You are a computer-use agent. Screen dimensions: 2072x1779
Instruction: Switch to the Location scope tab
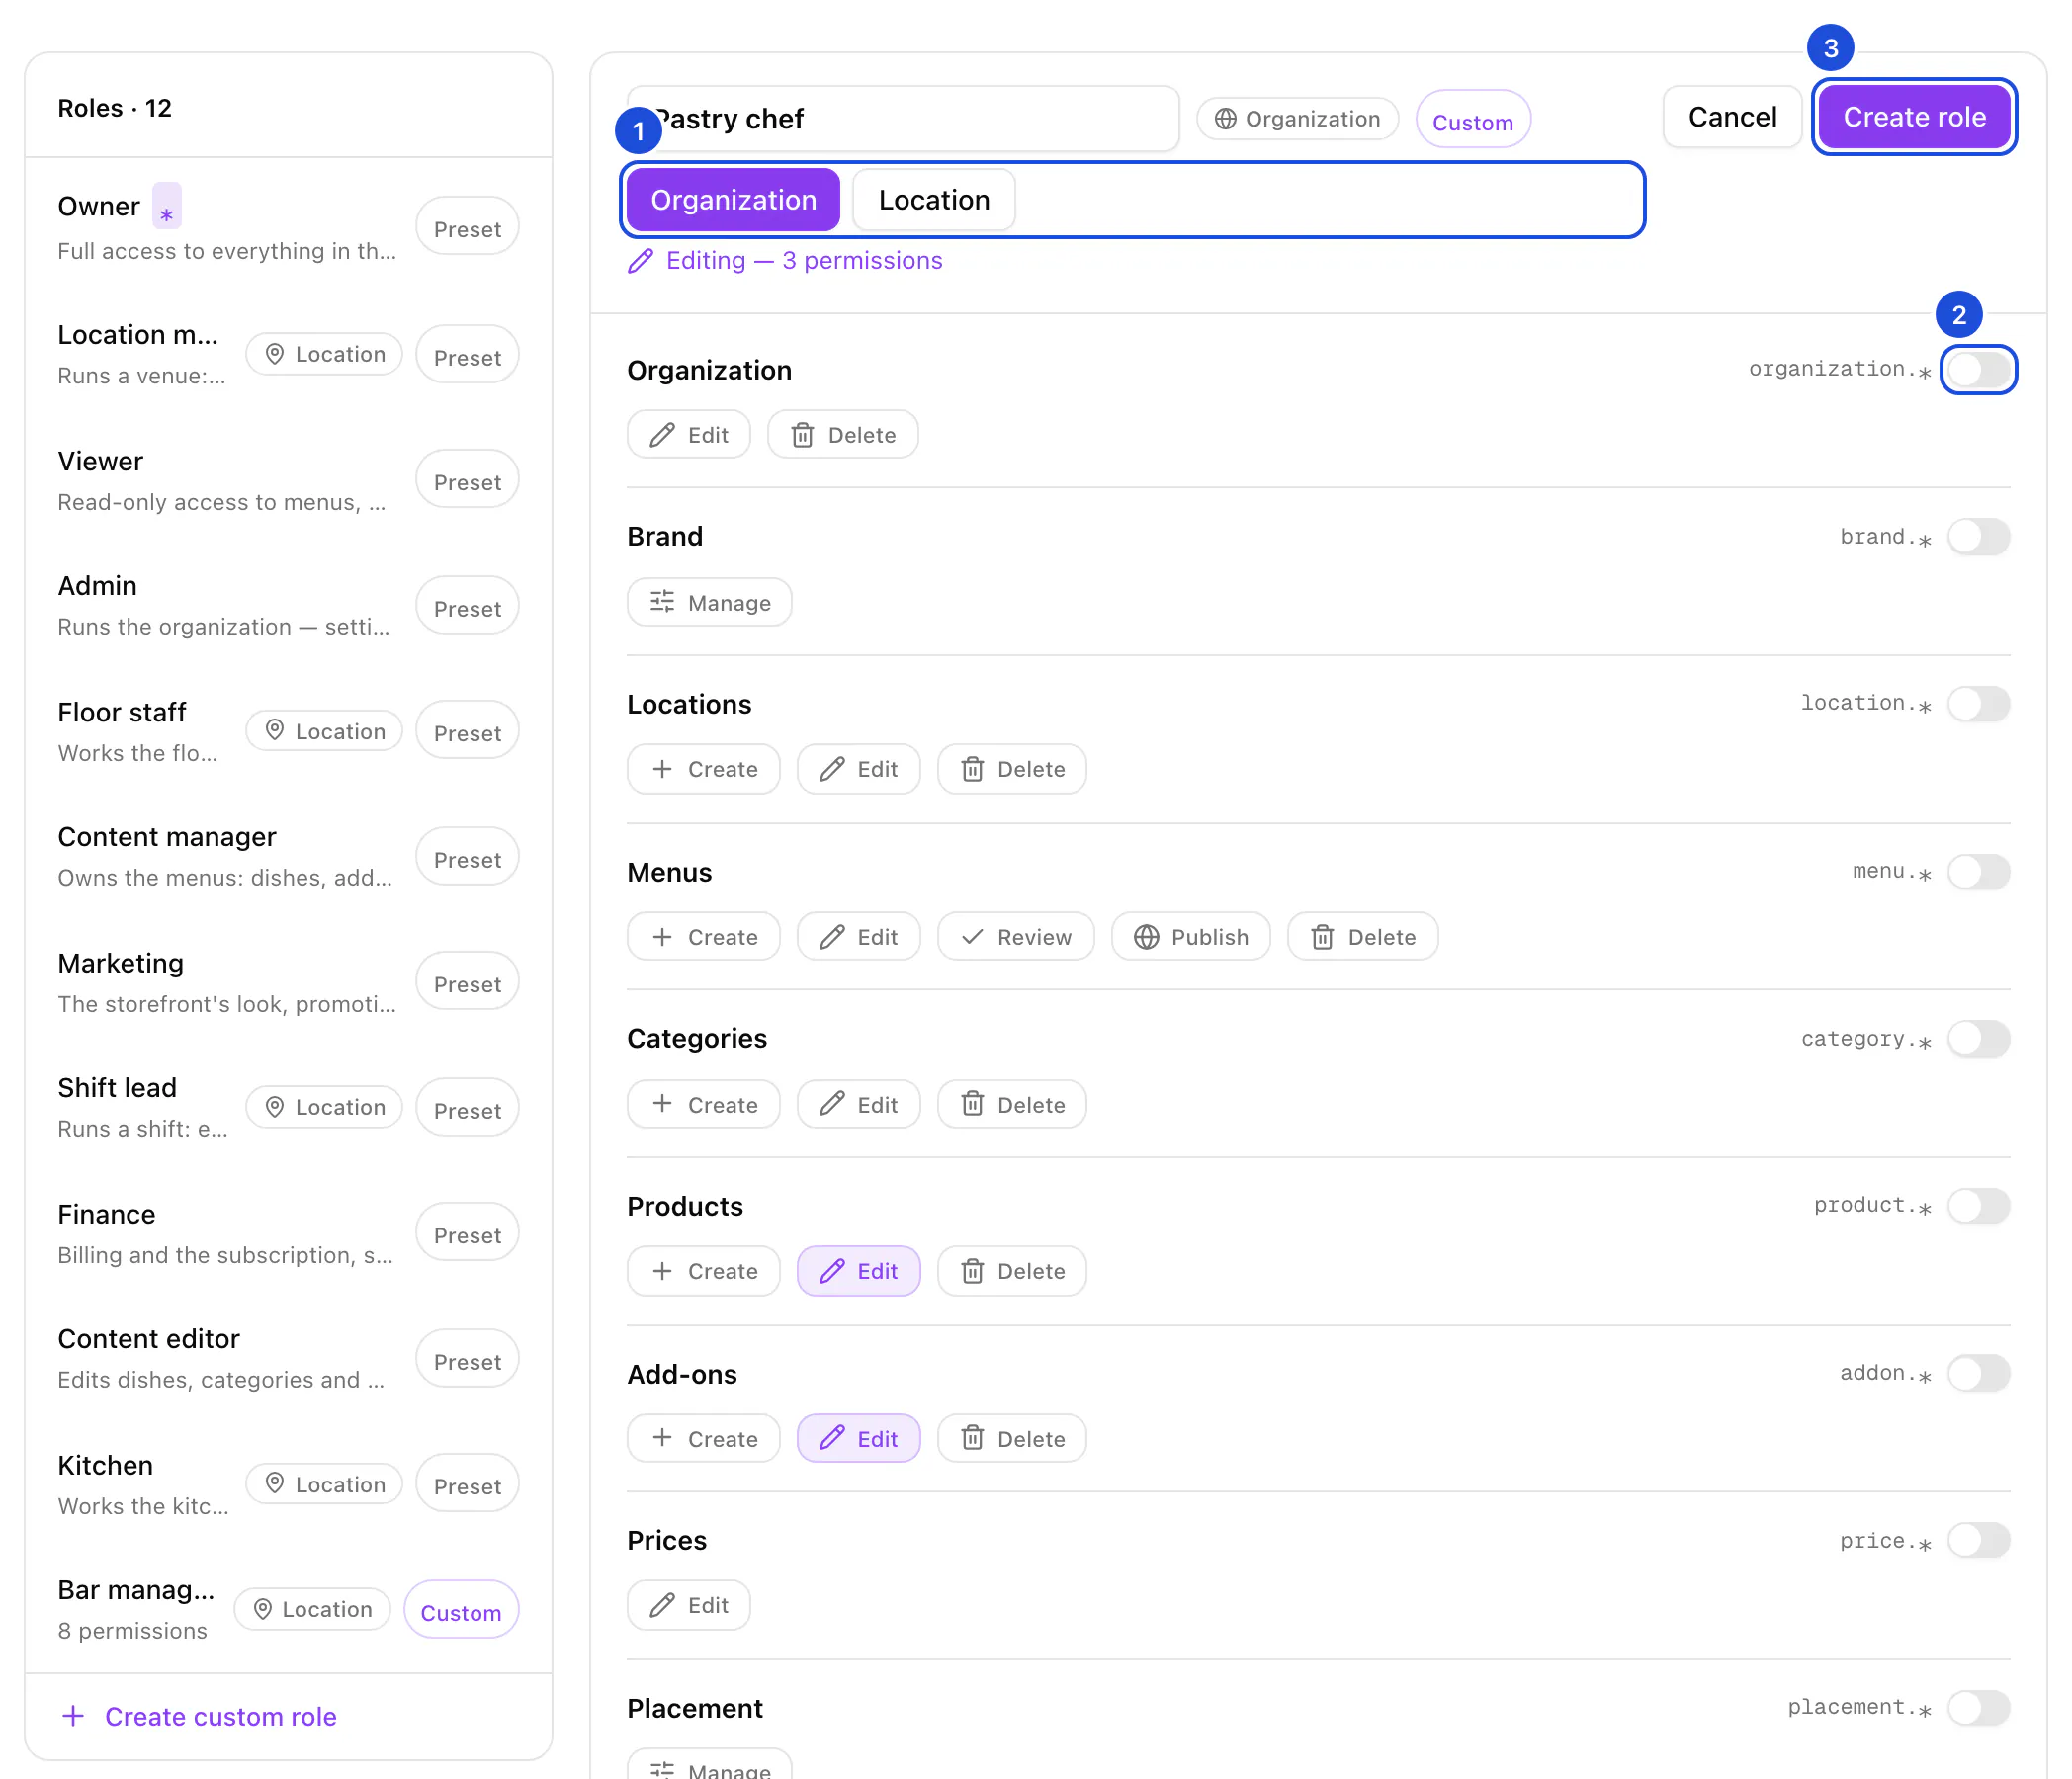point(934,200)
